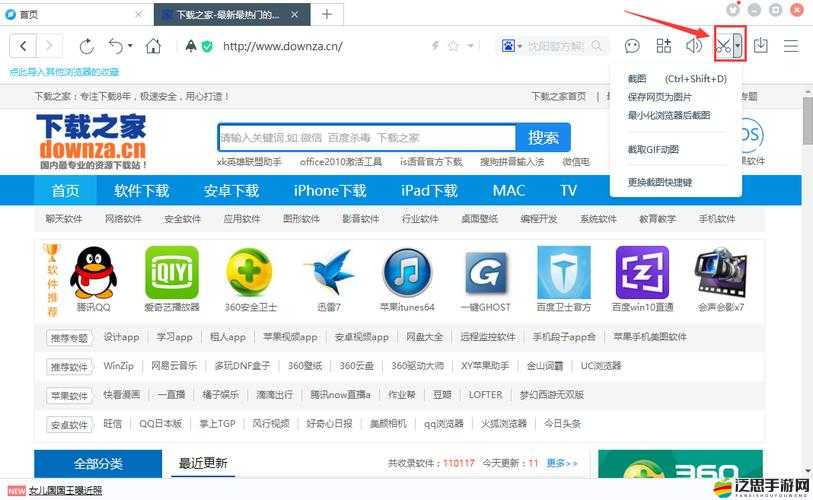Open the Corel VideoStudio x7 camera icon

721,272
